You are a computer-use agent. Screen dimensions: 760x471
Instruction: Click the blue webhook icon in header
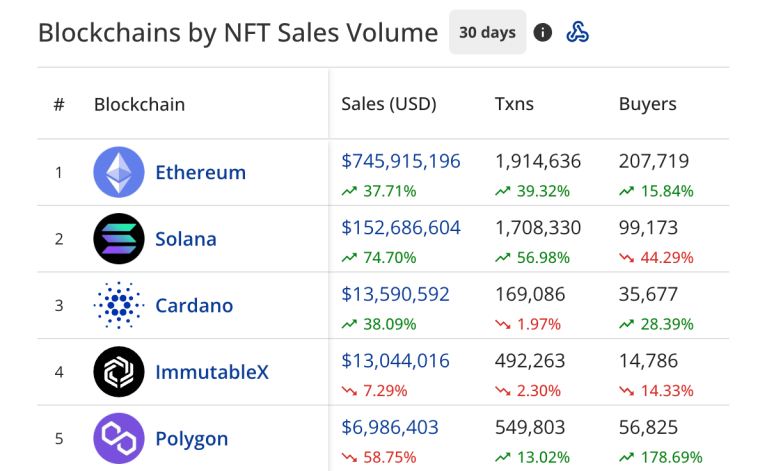pyautogui.click(x=577, y=32)
